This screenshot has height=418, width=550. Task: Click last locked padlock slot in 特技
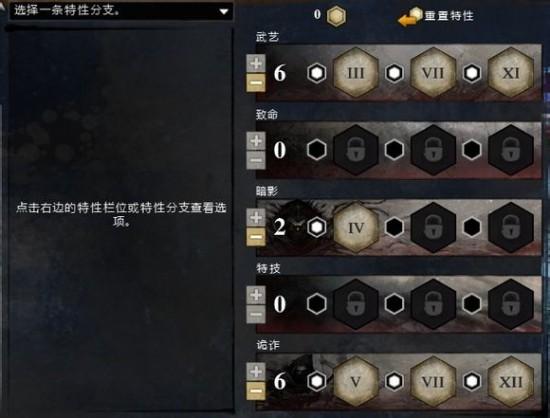tap(511, 304)
